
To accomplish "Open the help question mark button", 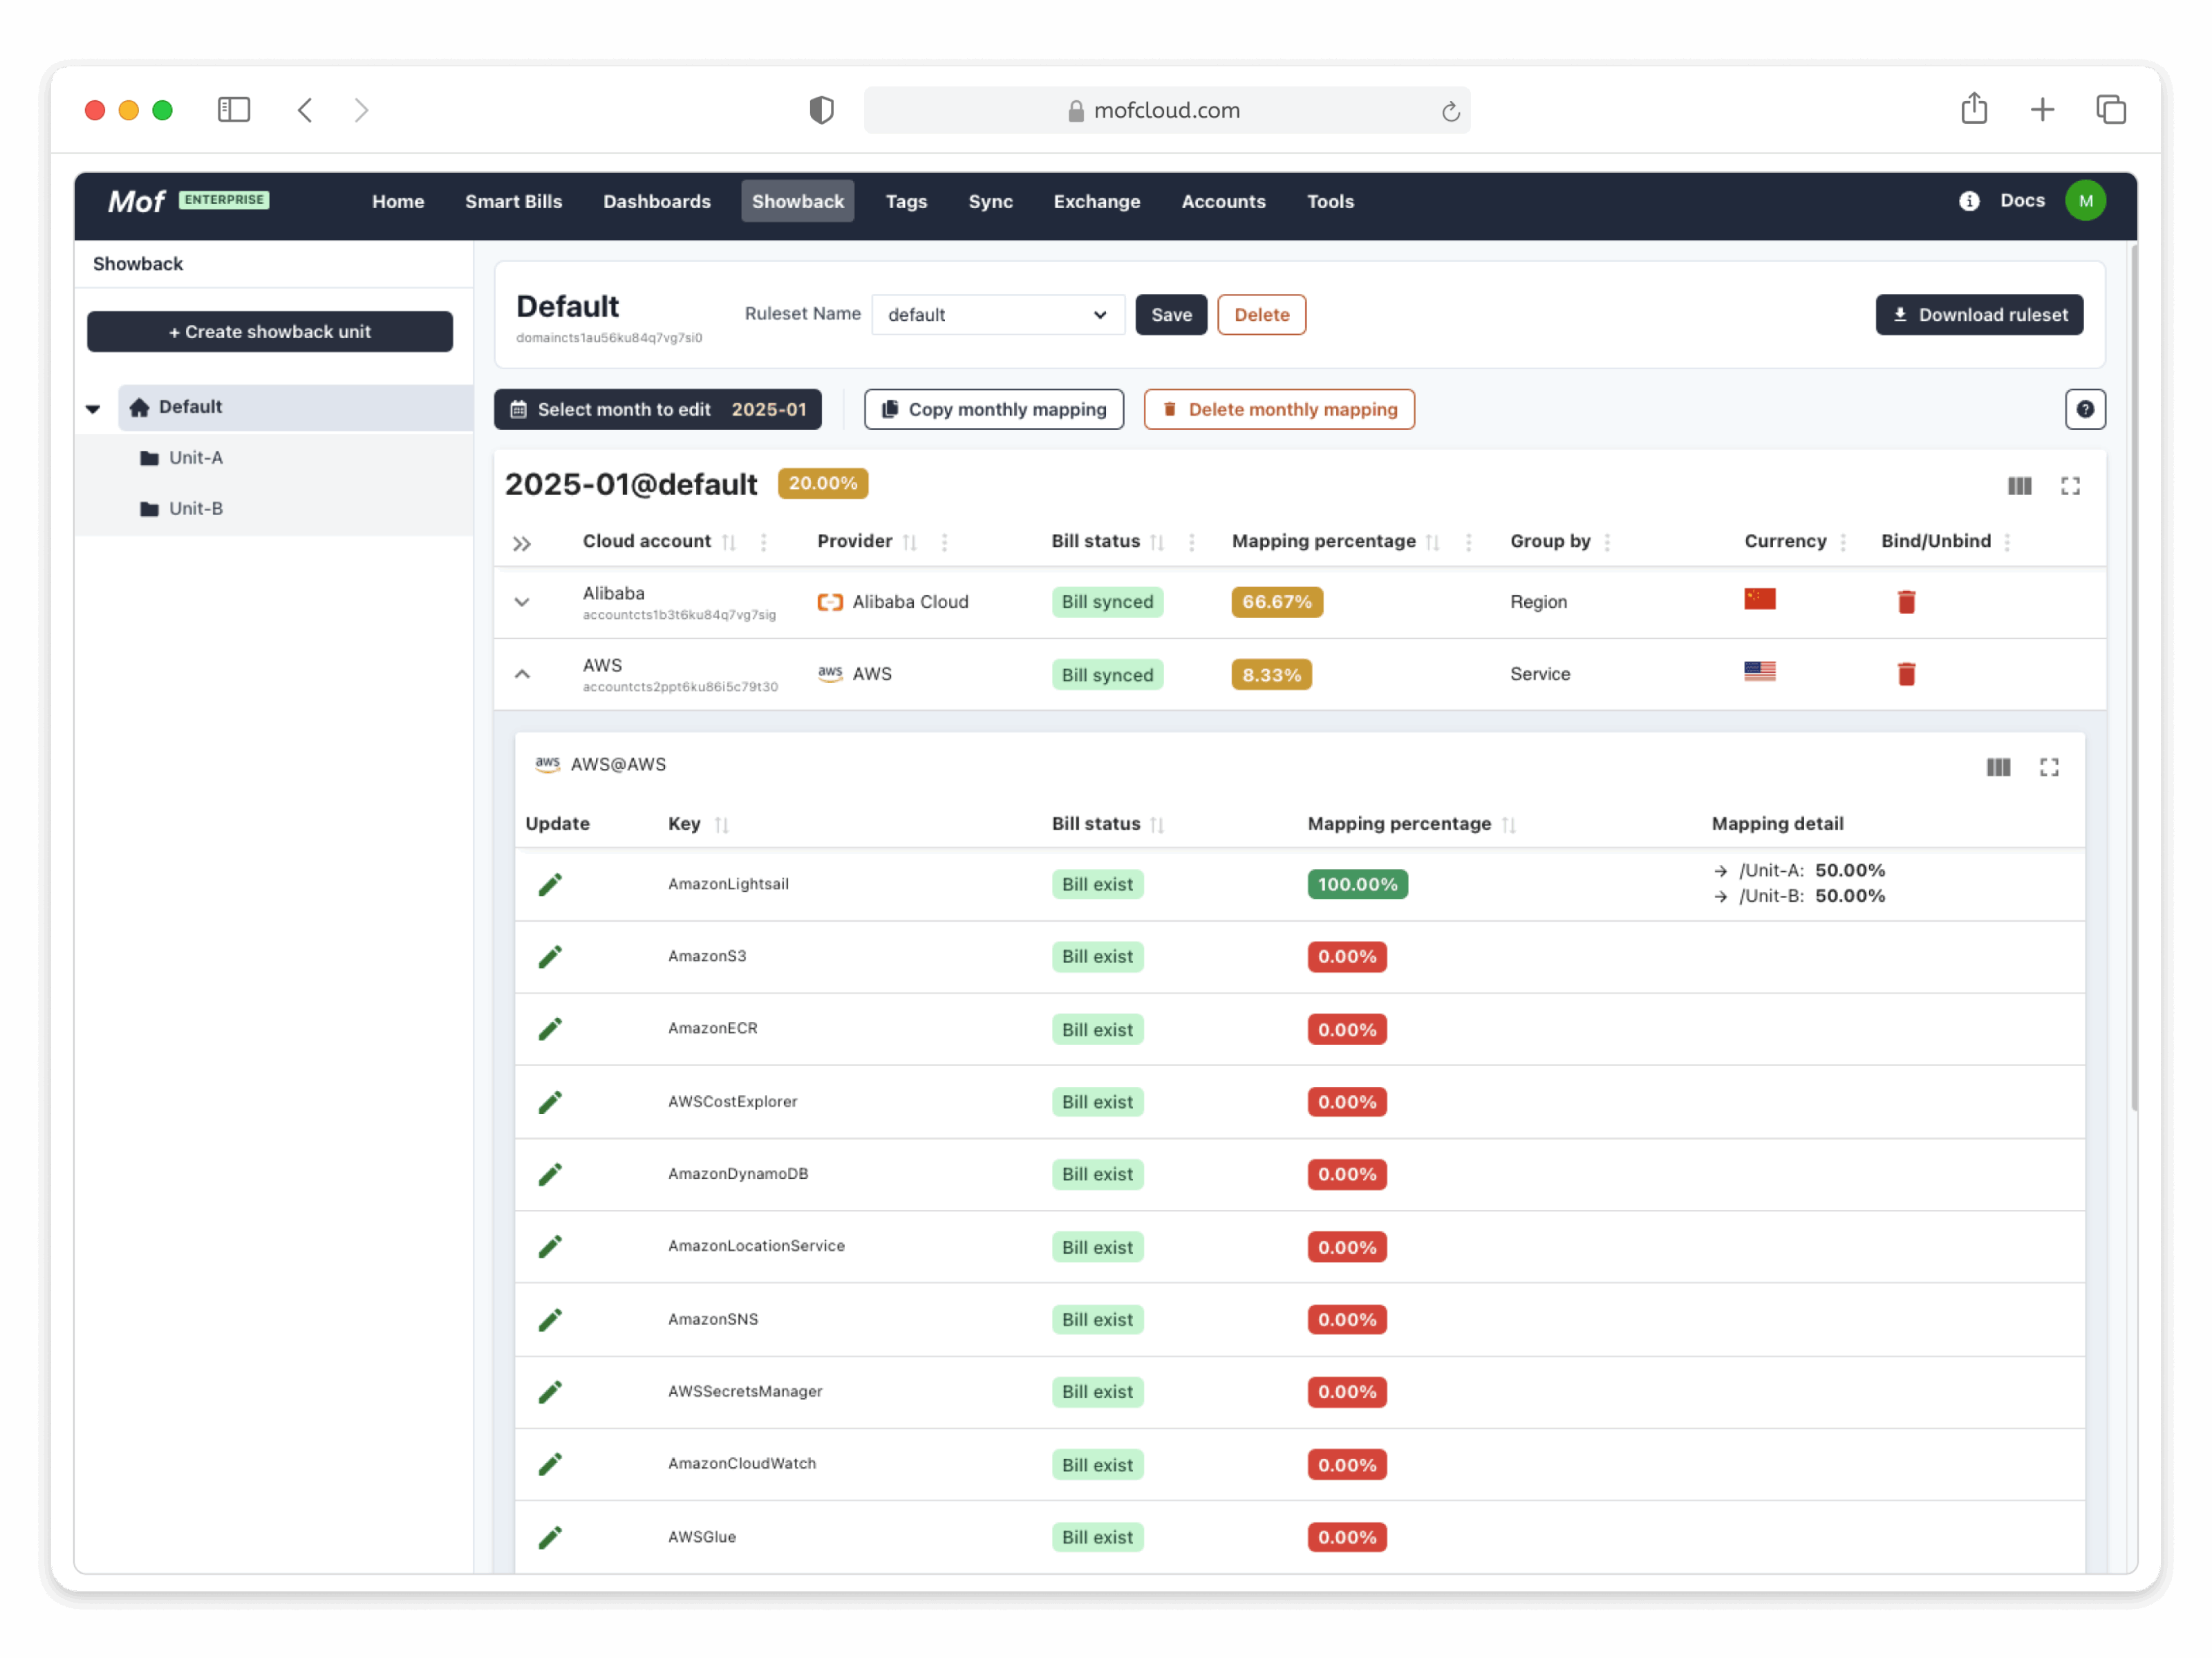I will (2085, 409).
